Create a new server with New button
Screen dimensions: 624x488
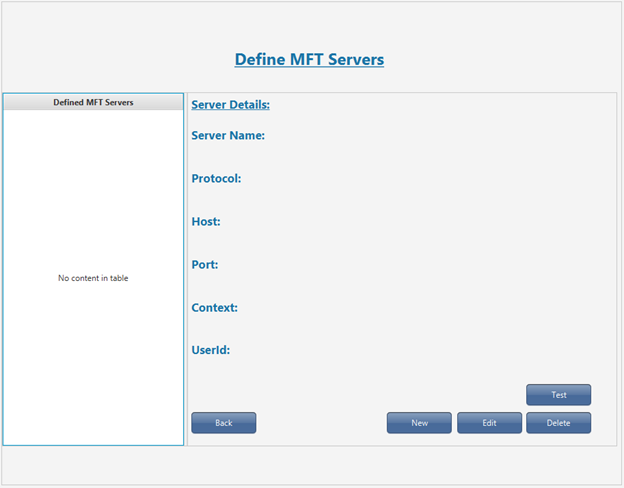[419, 423]
